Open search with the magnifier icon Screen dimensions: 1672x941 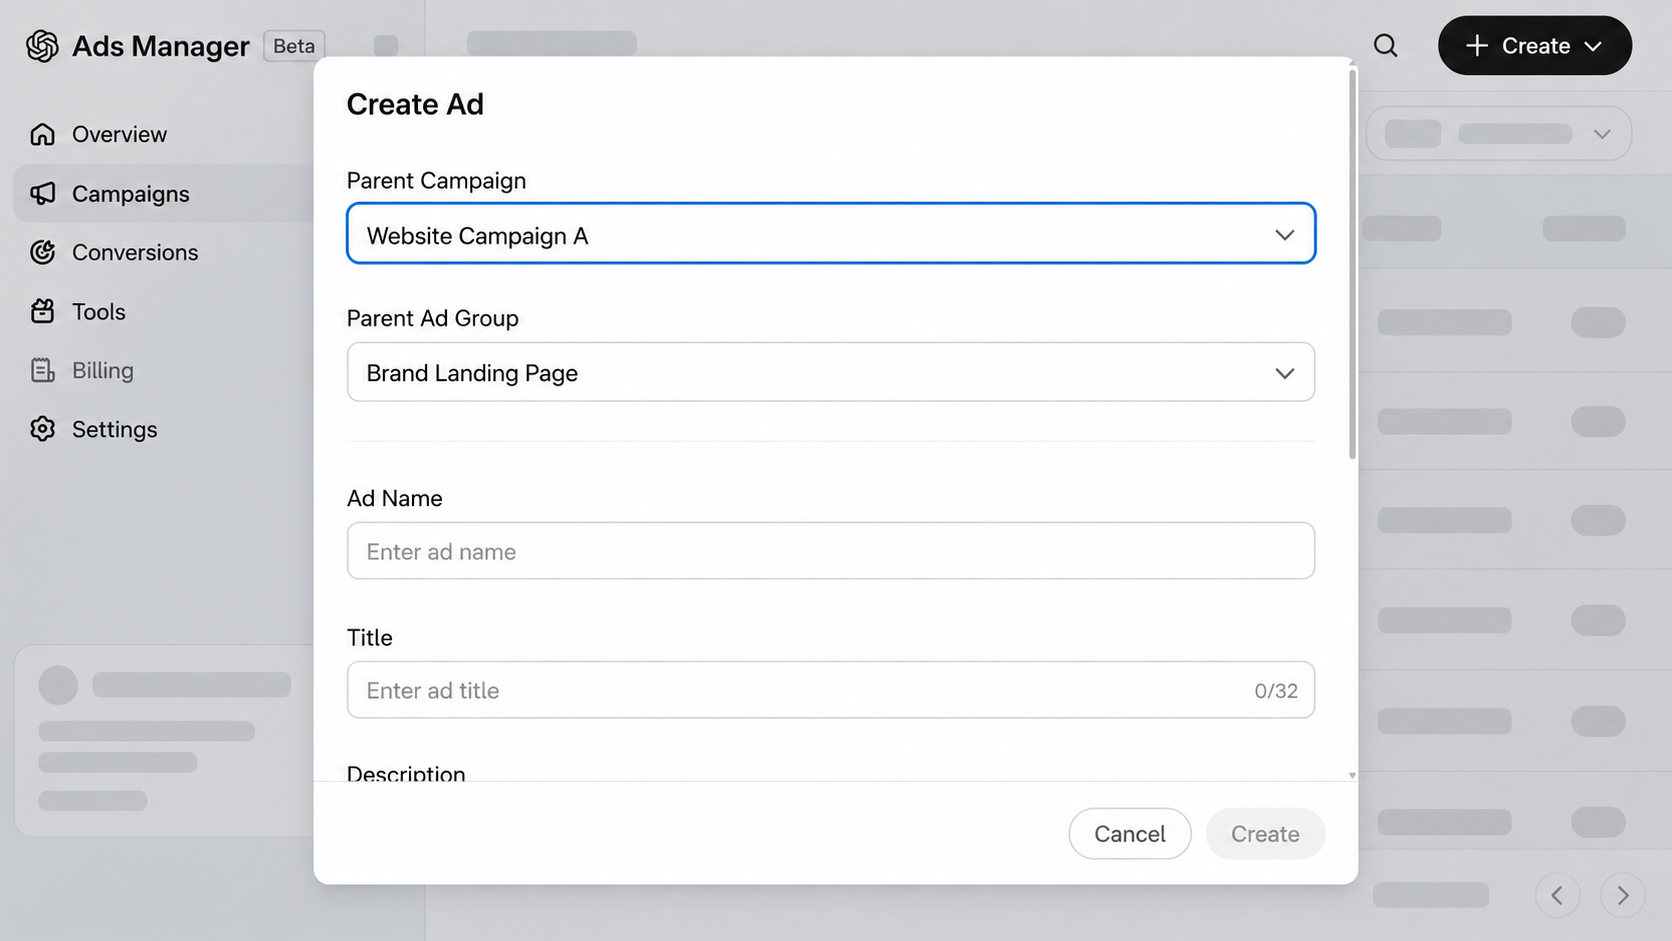click(x=1385, y=45)
